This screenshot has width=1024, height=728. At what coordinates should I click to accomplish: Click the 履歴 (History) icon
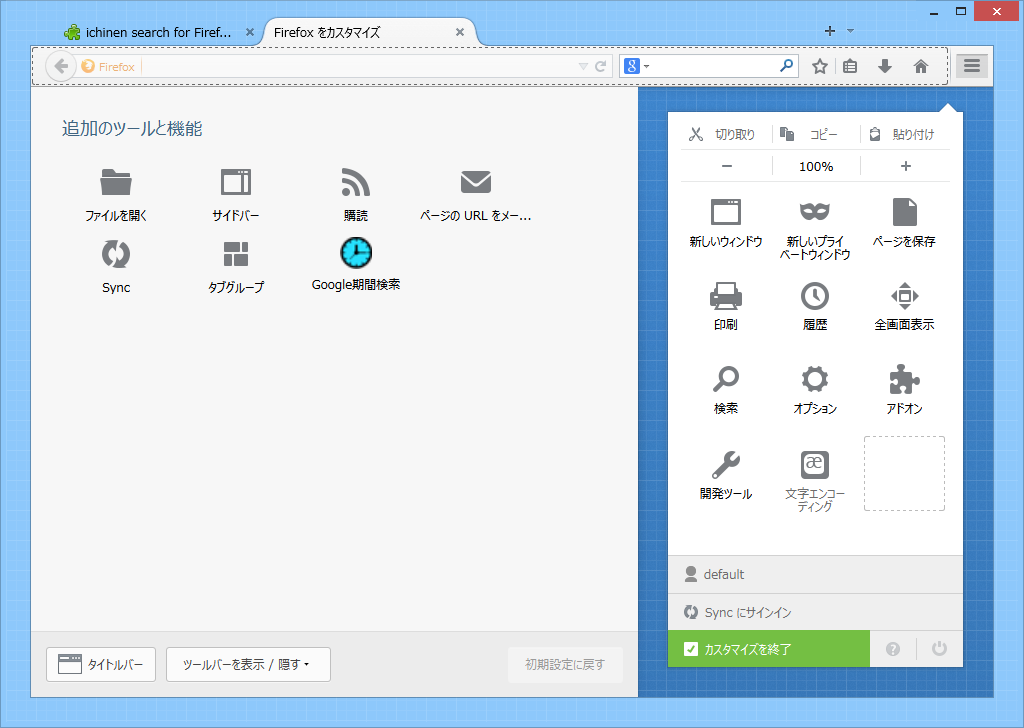(x=814, y=296)
